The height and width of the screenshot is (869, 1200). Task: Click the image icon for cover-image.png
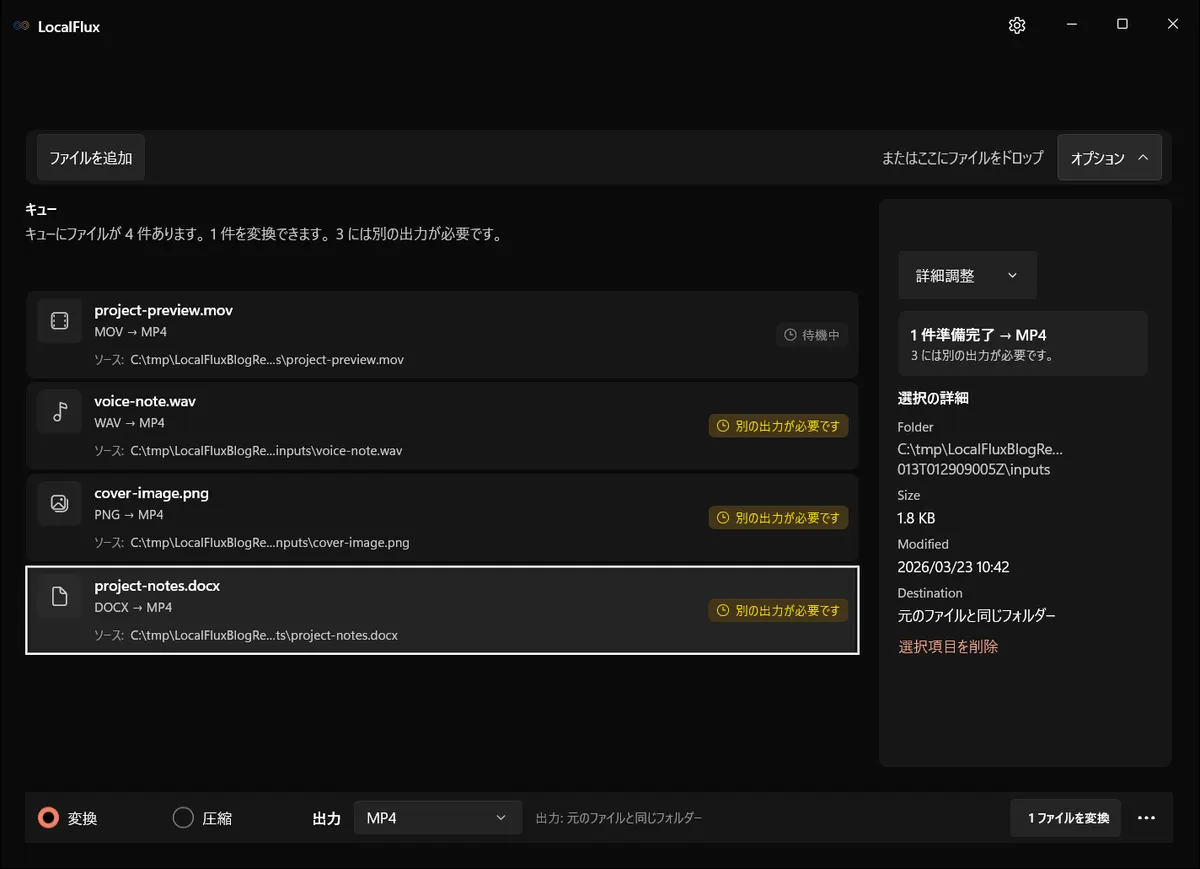coord(59,504)
